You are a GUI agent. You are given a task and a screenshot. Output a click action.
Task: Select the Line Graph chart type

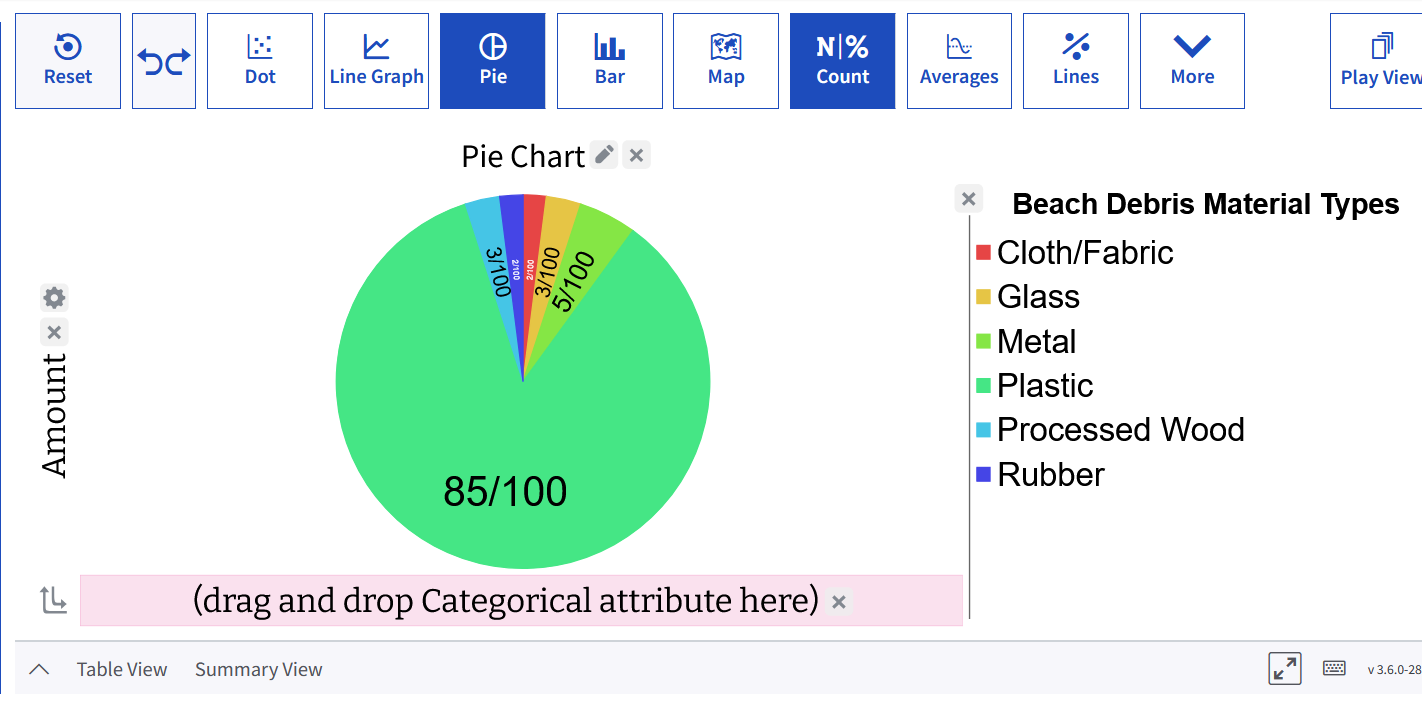click(376, 61)
